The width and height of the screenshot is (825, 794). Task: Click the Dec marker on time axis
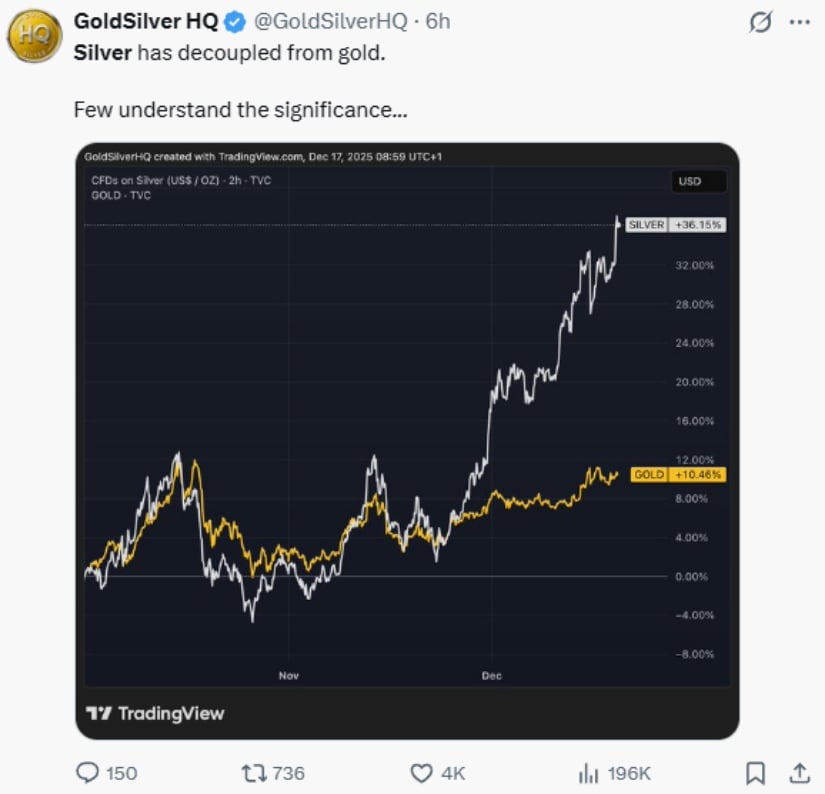[x=491, y=676]
